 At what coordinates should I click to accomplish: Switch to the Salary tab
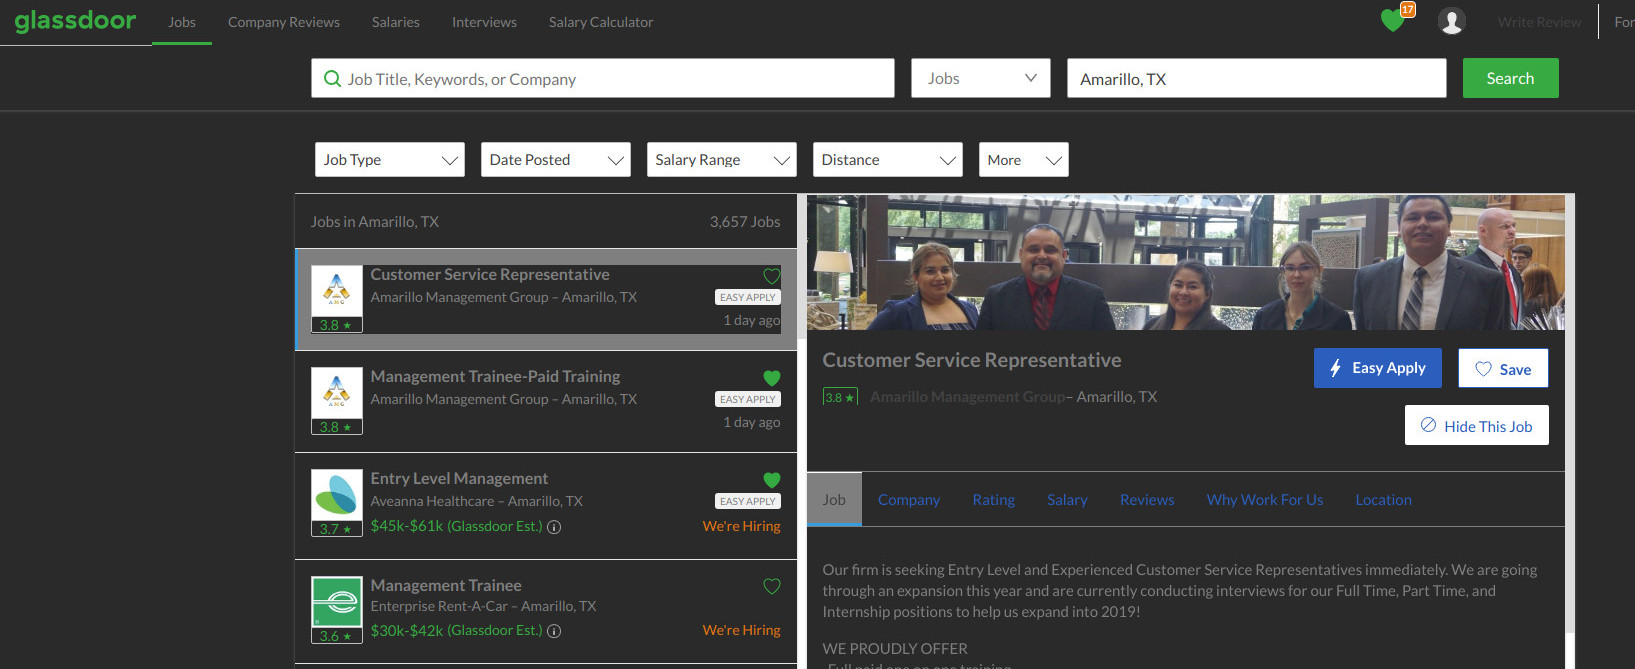tap(1067, 500)
